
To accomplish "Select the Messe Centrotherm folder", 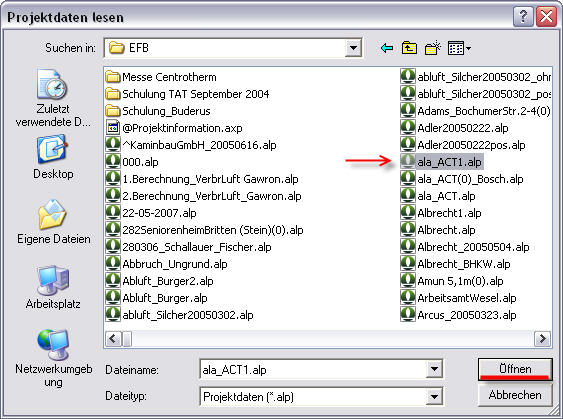I will point(161,77).
